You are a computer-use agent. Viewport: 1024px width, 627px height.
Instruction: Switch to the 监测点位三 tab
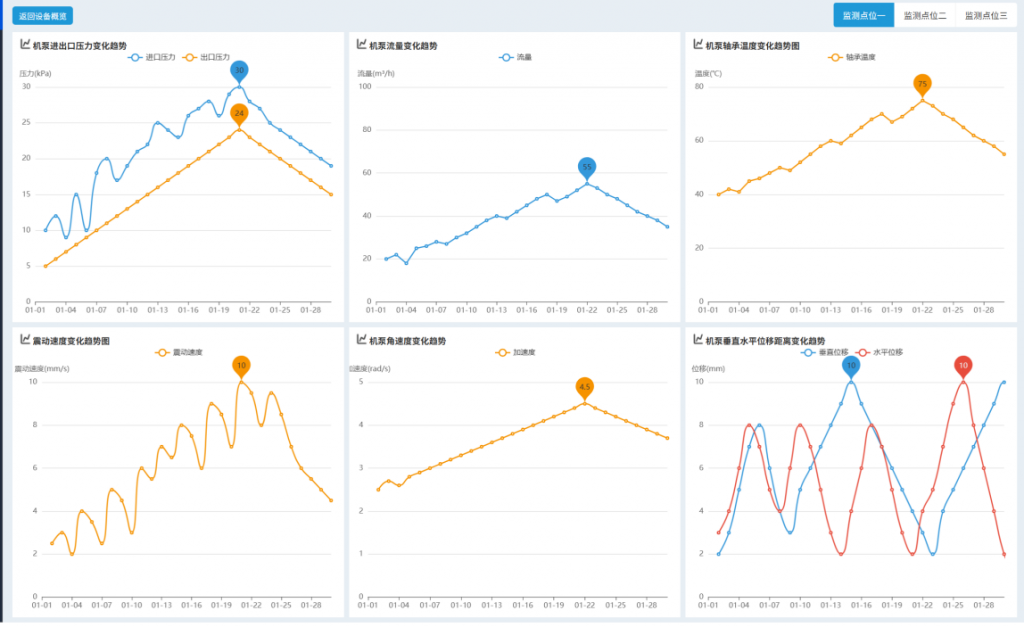coord(985,15)
